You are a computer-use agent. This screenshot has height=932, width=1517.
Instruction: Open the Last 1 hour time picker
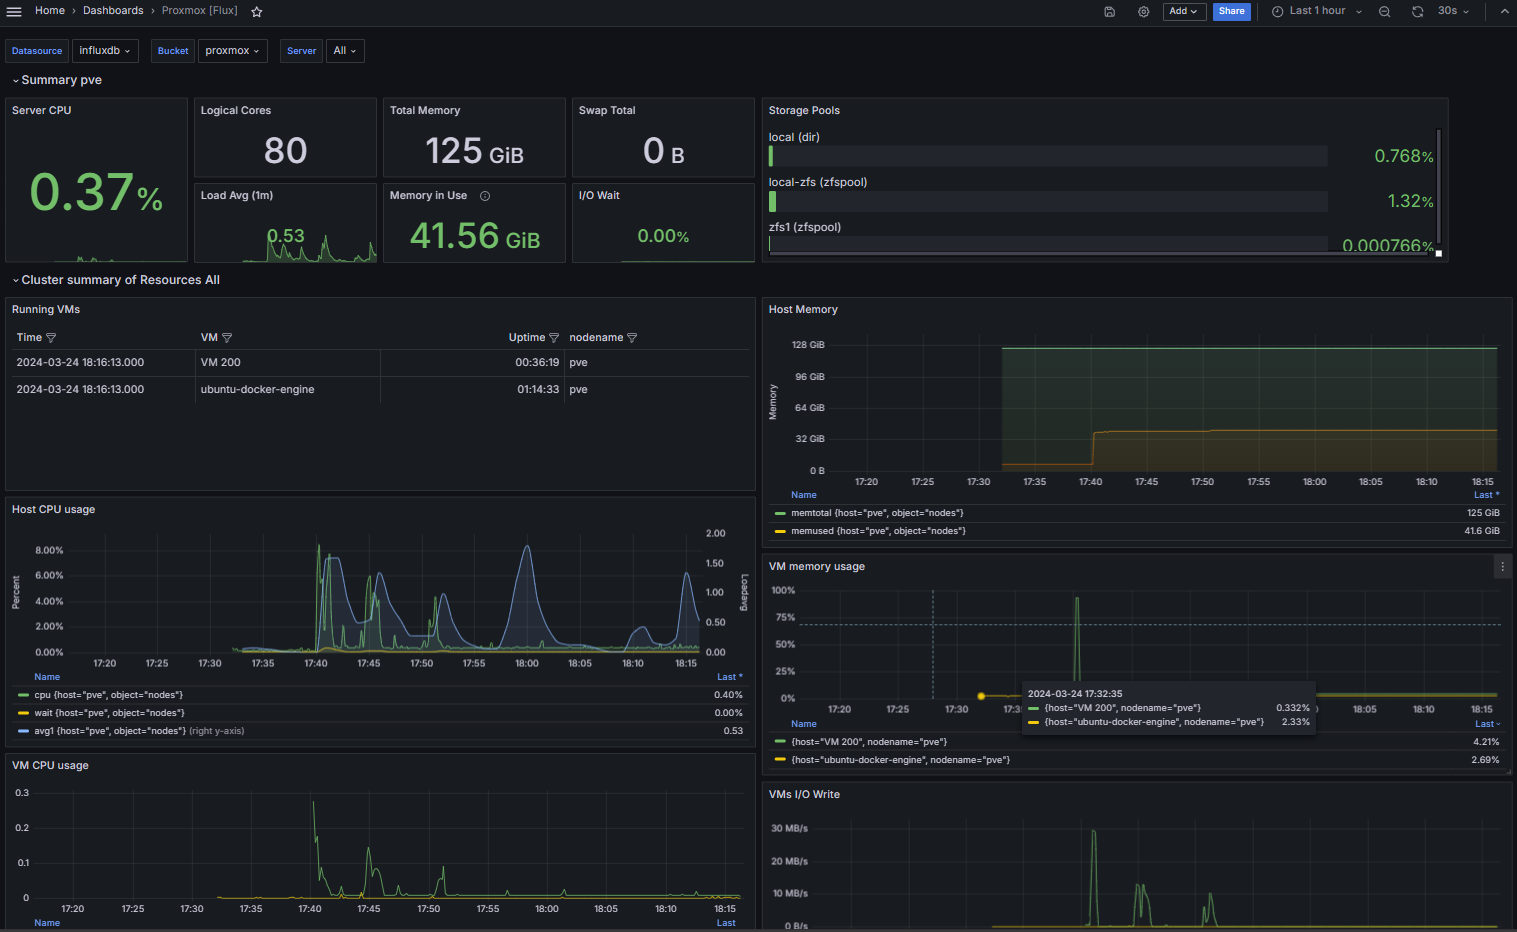point(1317,12)
